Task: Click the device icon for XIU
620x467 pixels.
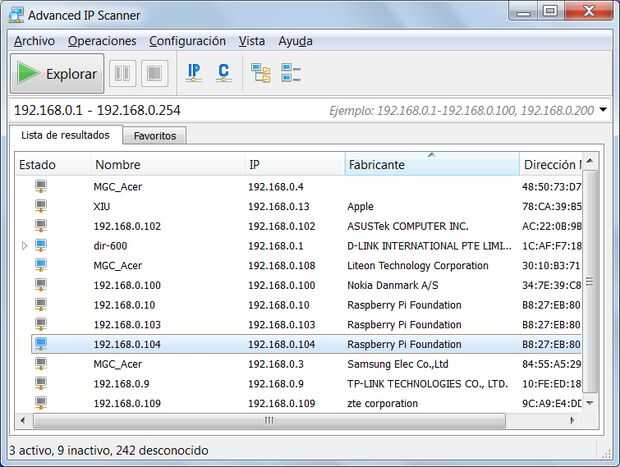Action: coord(41,206)
